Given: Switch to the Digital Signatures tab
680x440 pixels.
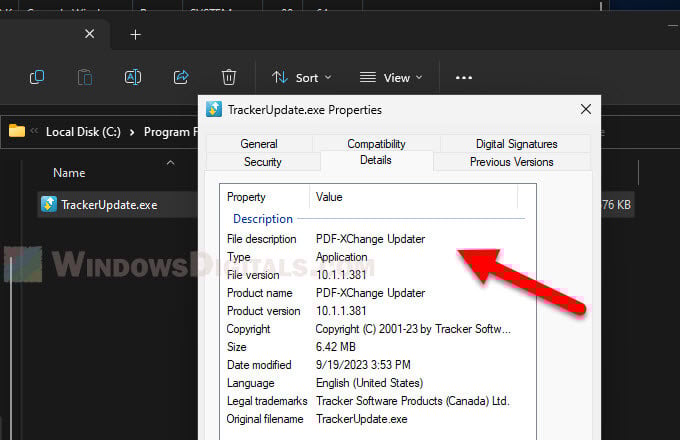Looking at the screenshot, I should pyautogui.click(x=516, y=143).
